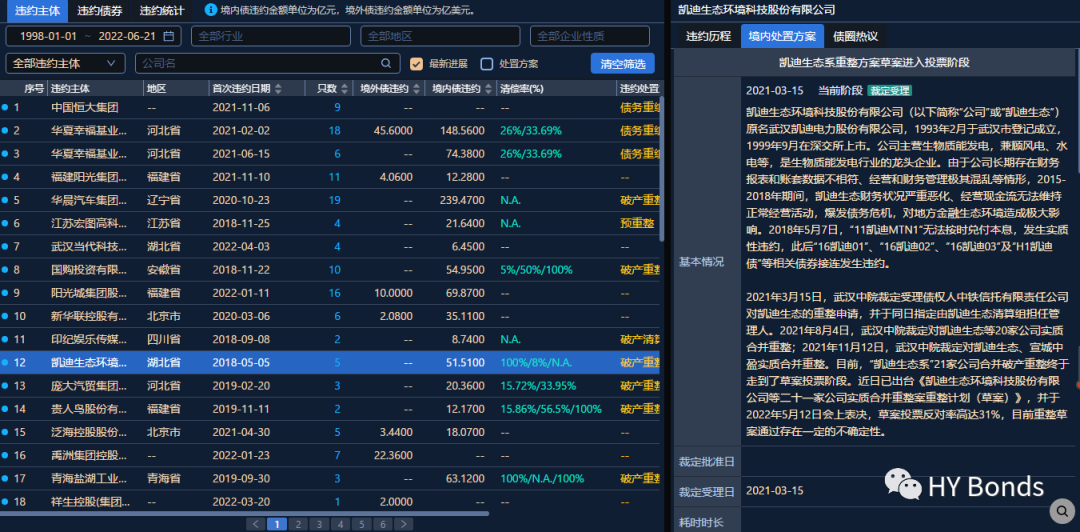
Task: Select the 新华联控股 row
Action: coord(331,316)
